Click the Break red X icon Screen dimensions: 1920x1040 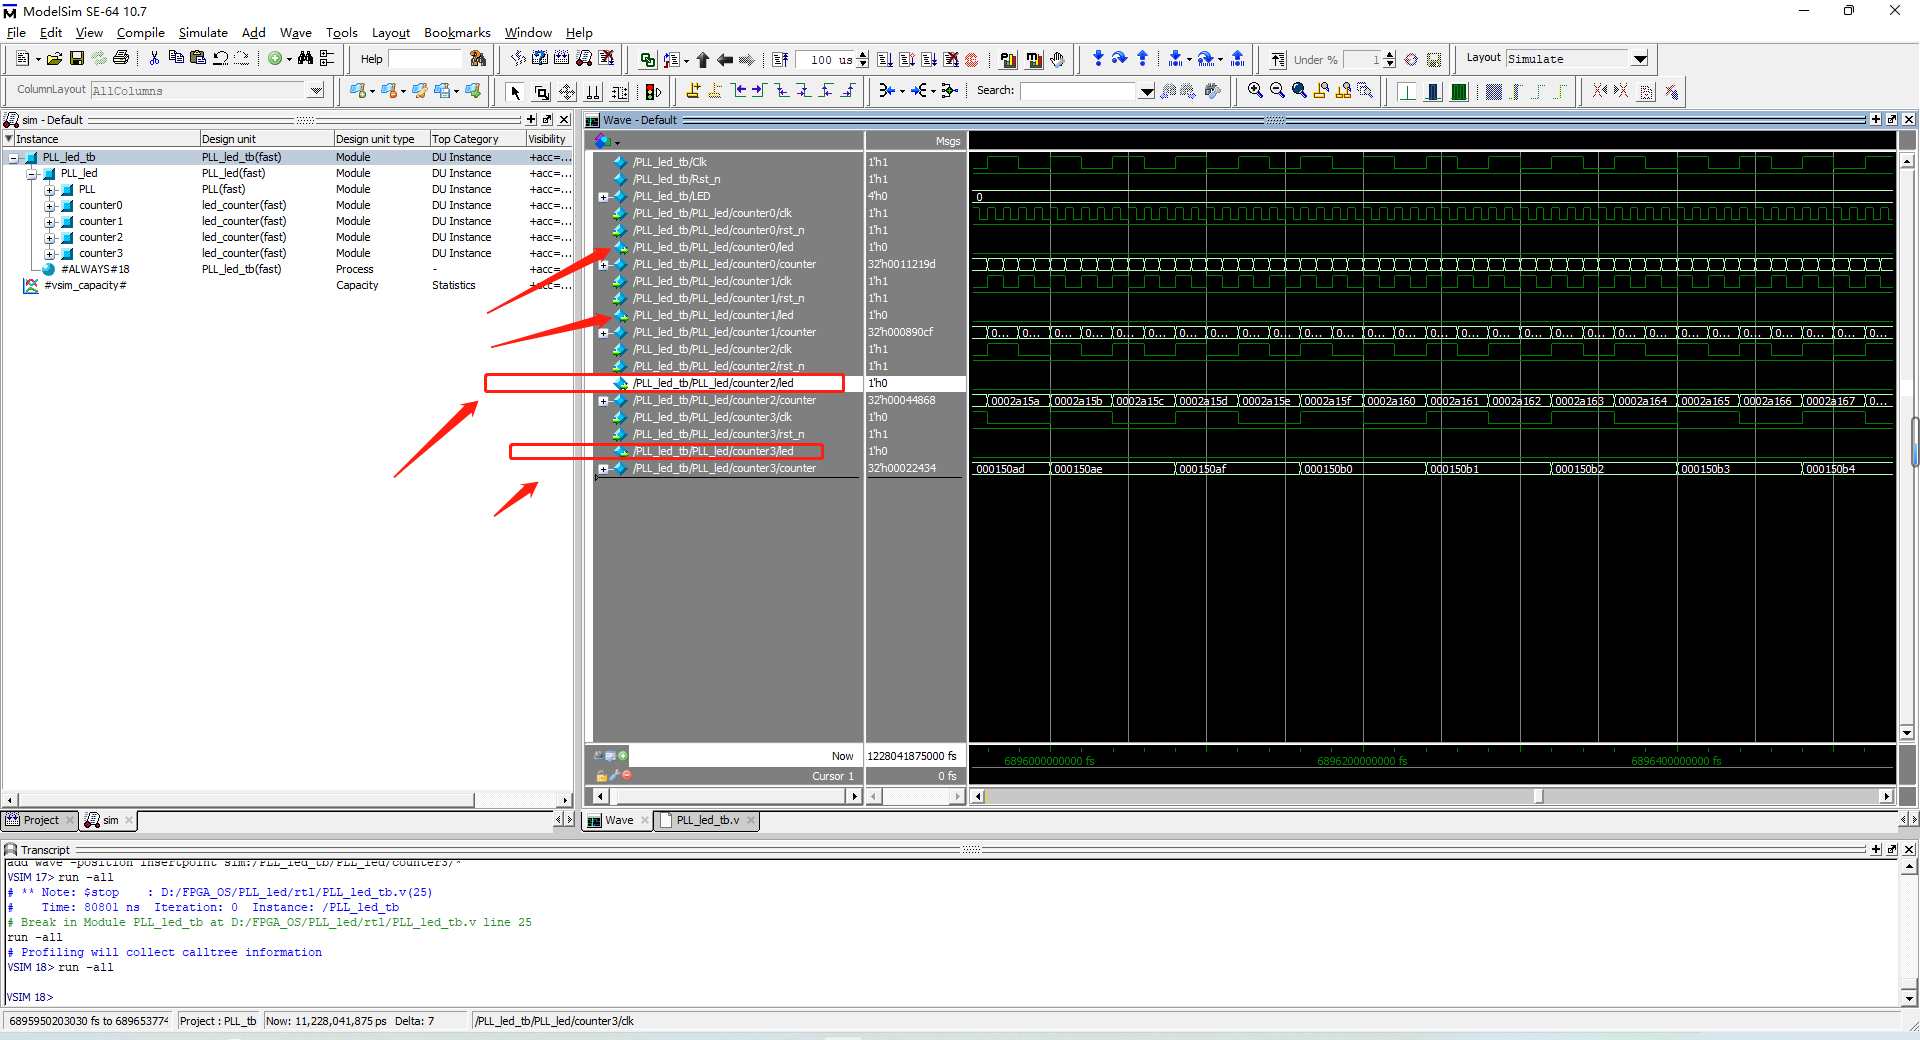click(951, 60)
